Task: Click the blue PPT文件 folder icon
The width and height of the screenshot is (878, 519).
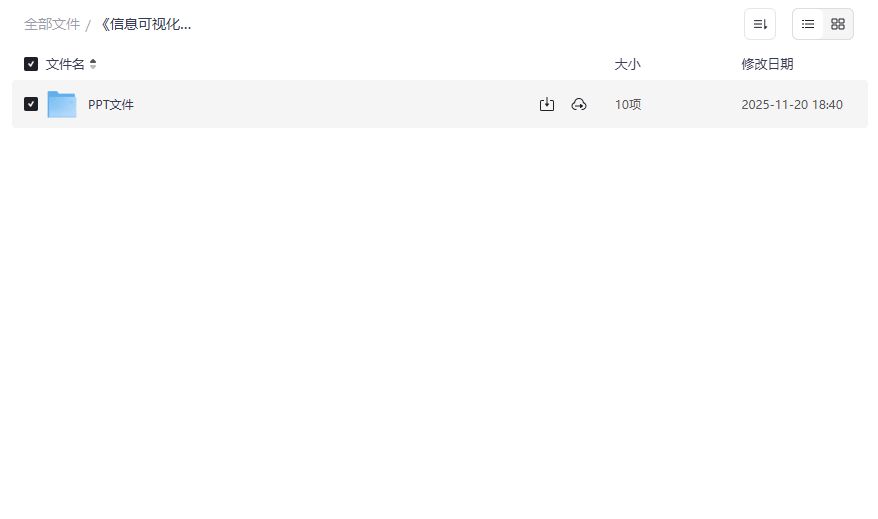Action: tap(62, 104)
